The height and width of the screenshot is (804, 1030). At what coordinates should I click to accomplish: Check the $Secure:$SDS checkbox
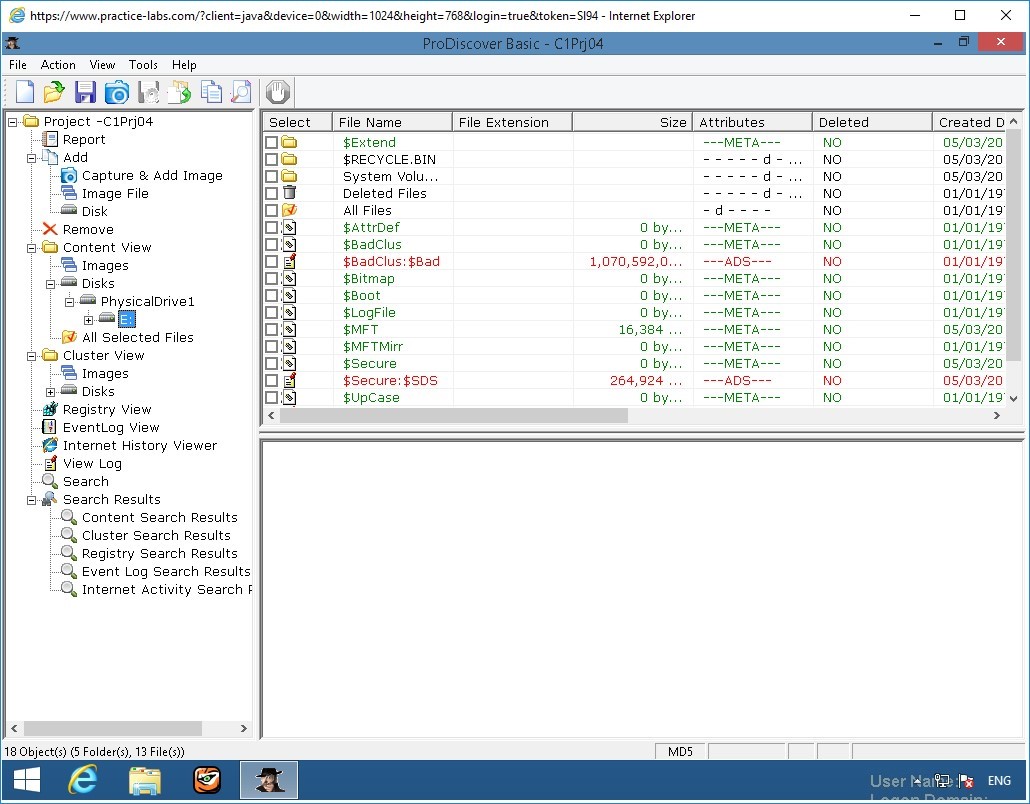tap(271, 380)
